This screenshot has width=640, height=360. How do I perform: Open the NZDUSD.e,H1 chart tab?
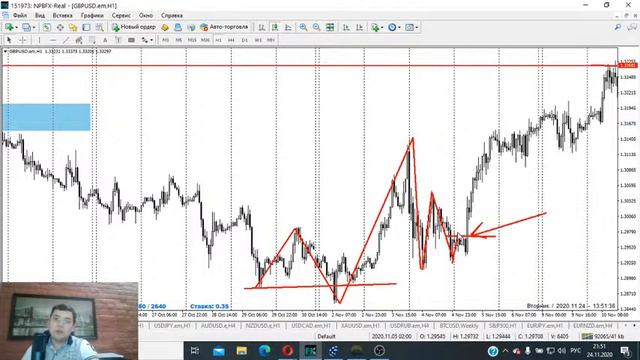(263, 326)
